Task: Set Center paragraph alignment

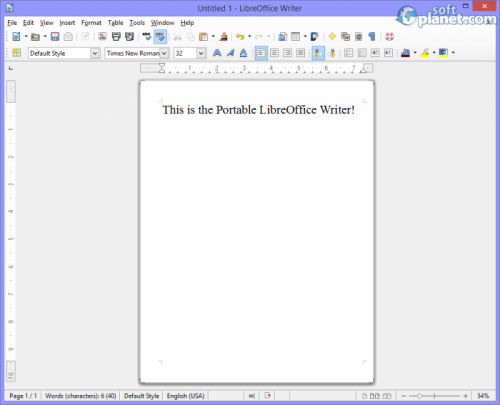Action: point(274,53)
